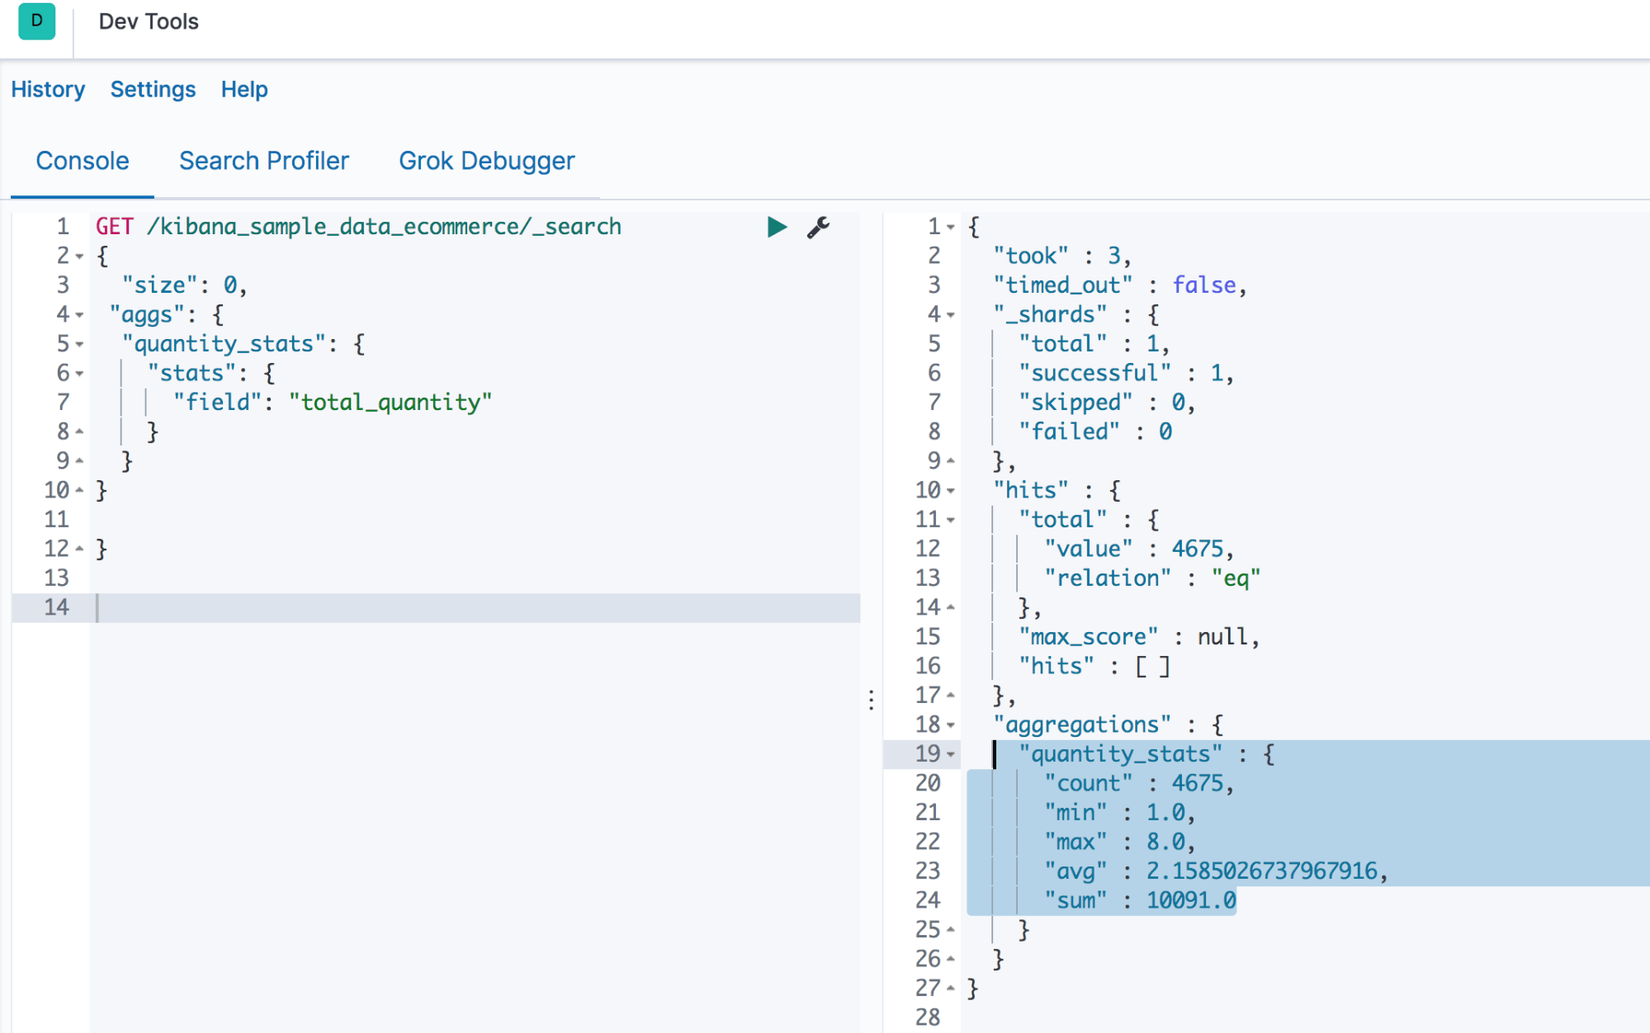
Task: Collapse the "aggregations" block in response
Action: (x=950, y=725)
